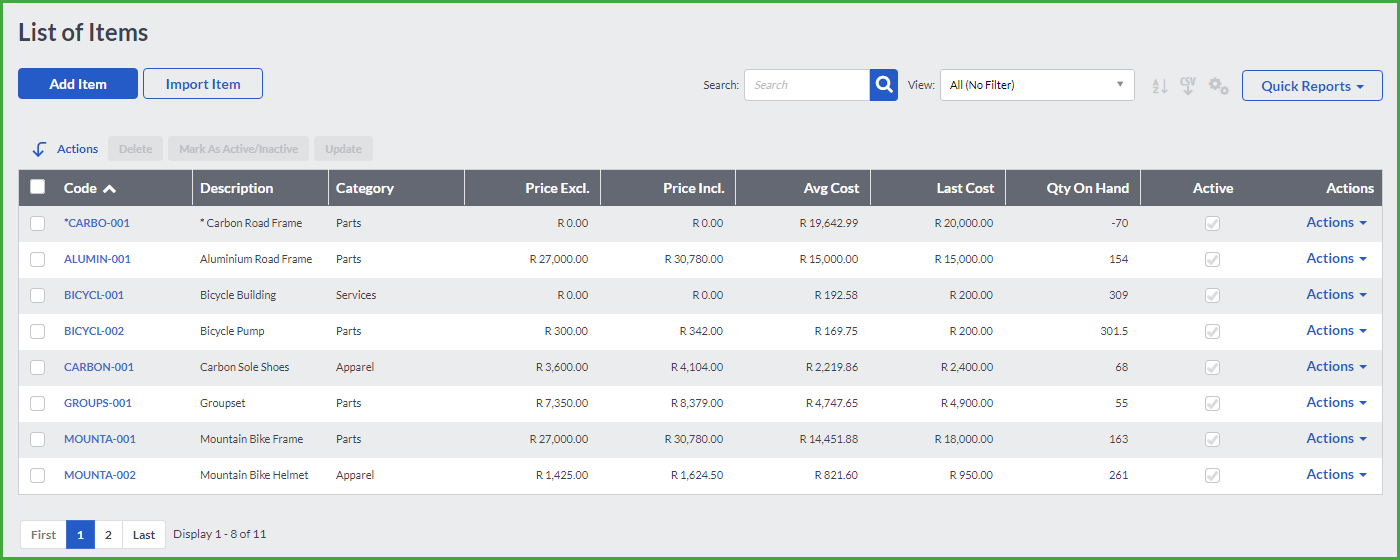This screenshot has height=560, width=1400.
Task: Select the checkbox for ALUMIN-001
Action: (38, 259)
